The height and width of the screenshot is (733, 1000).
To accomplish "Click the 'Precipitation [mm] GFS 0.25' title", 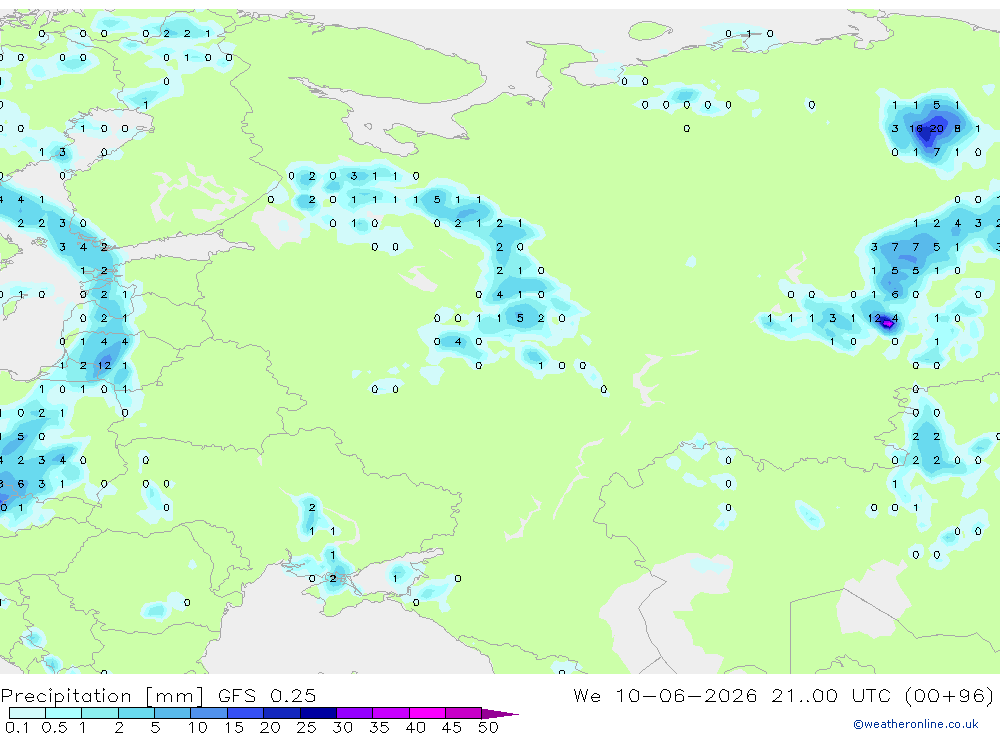I will [158, 695].
